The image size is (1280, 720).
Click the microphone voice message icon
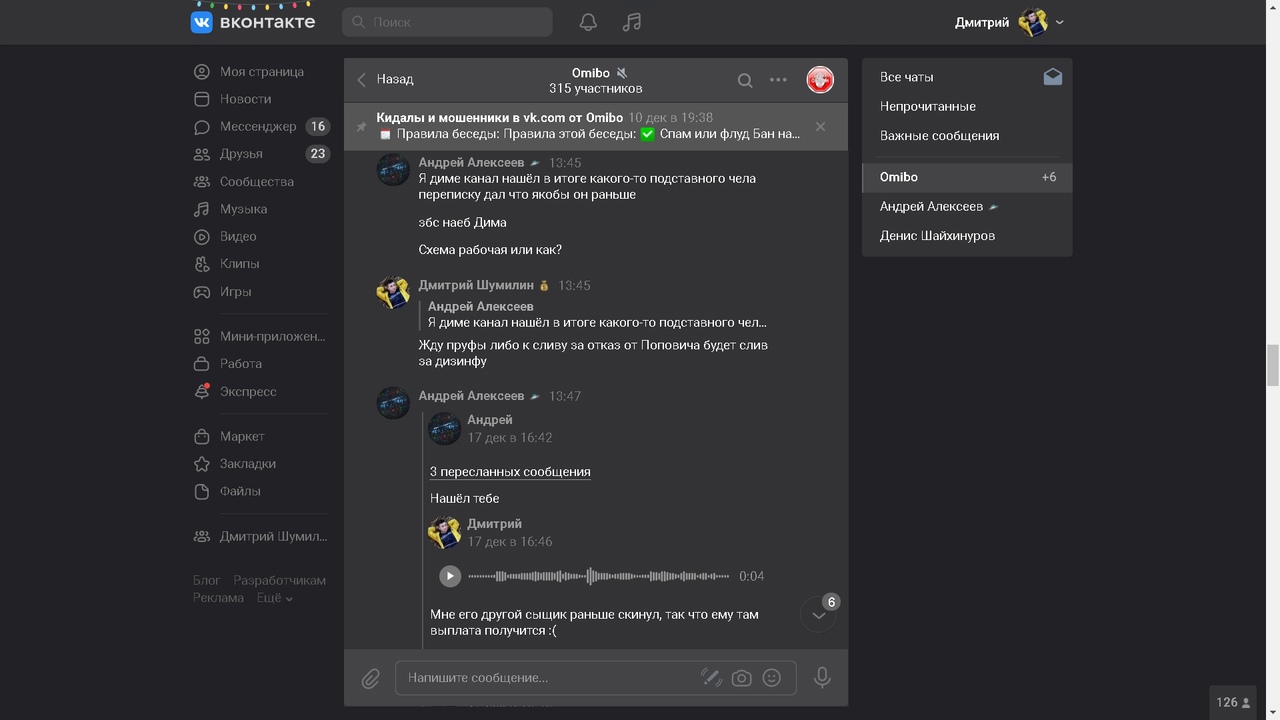(x=822, y=678)
